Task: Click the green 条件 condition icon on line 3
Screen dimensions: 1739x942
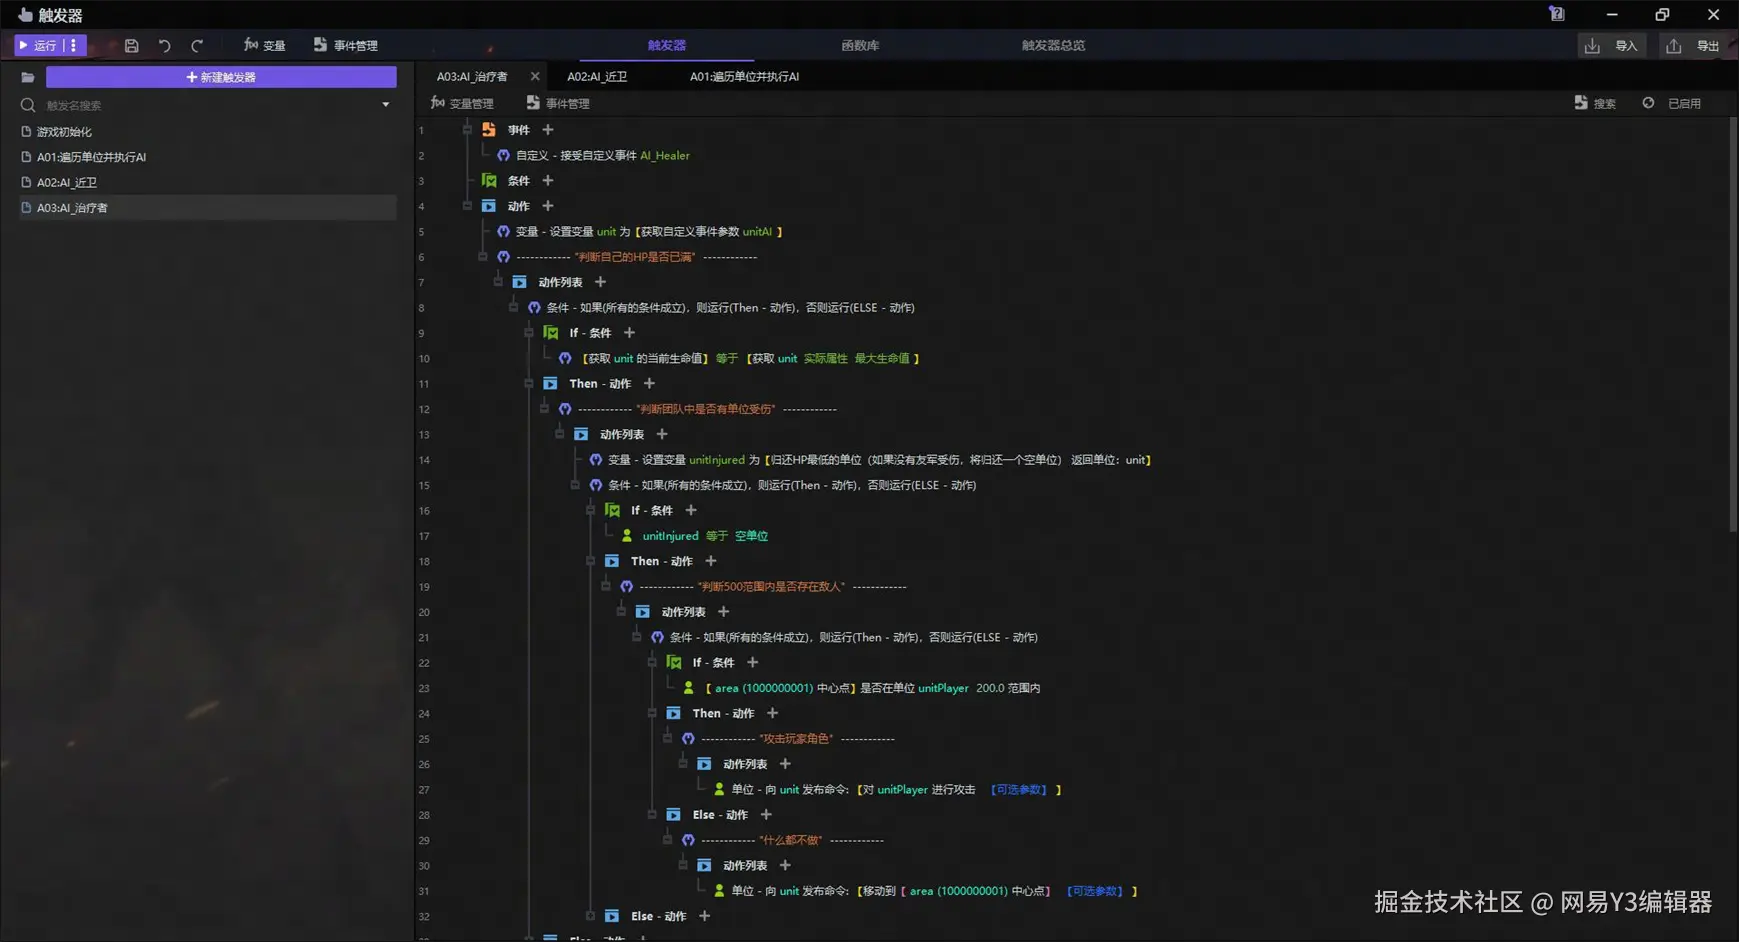Action: (489, 181)
